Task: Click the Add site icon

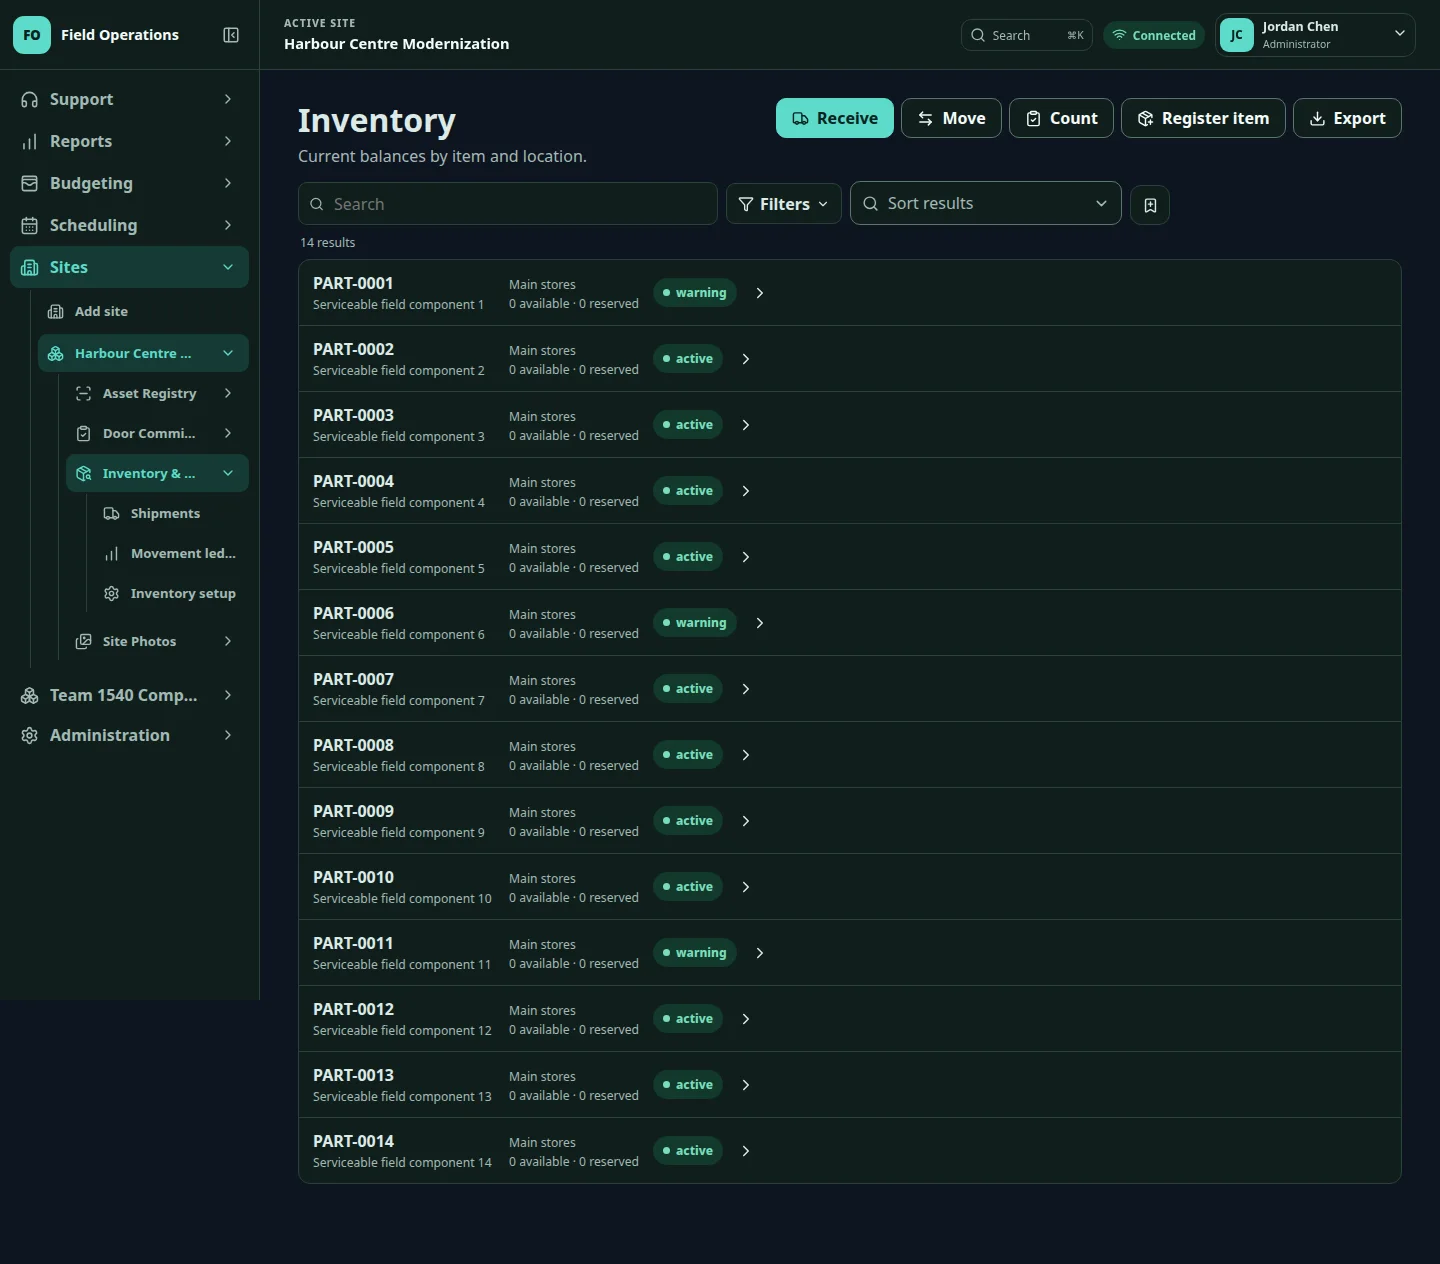Action: point(56,311)
